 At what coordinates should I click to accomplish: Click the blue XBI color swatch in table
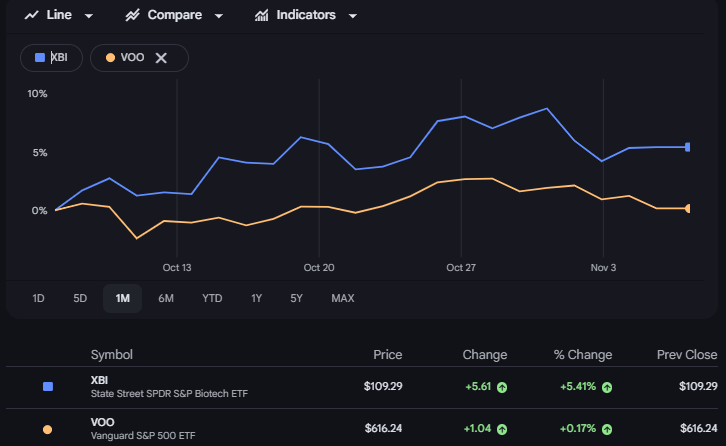click(x=47, y=386)
